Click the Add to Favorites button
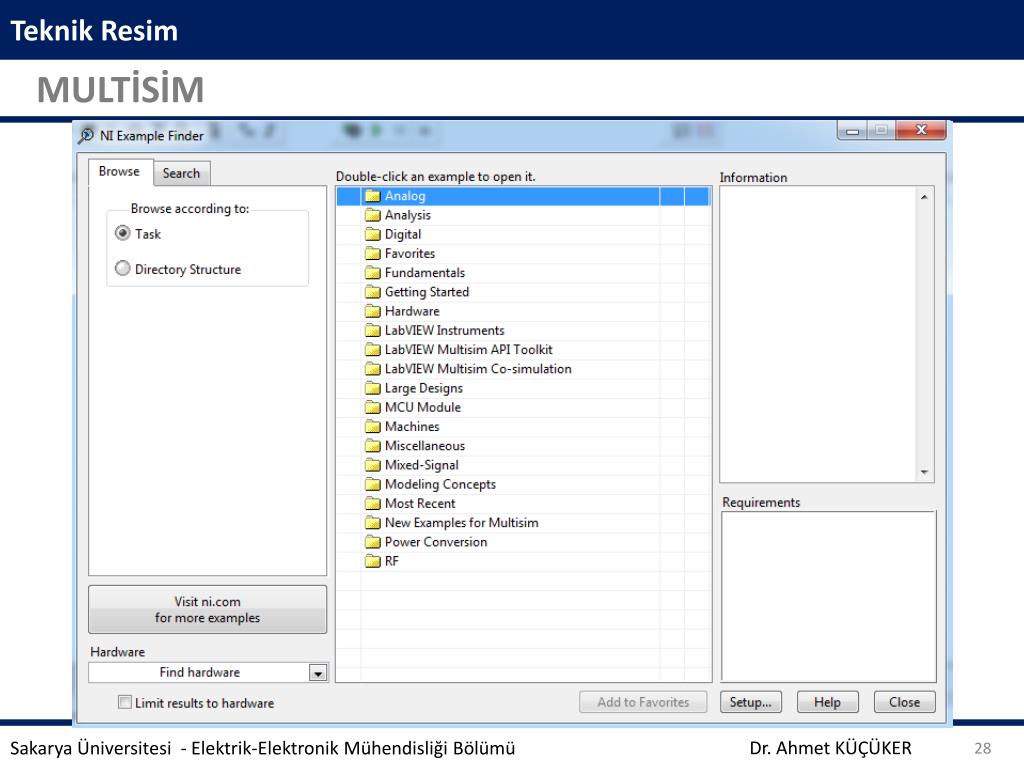Viewport: 1024px width, 768px height. [643, 702]
